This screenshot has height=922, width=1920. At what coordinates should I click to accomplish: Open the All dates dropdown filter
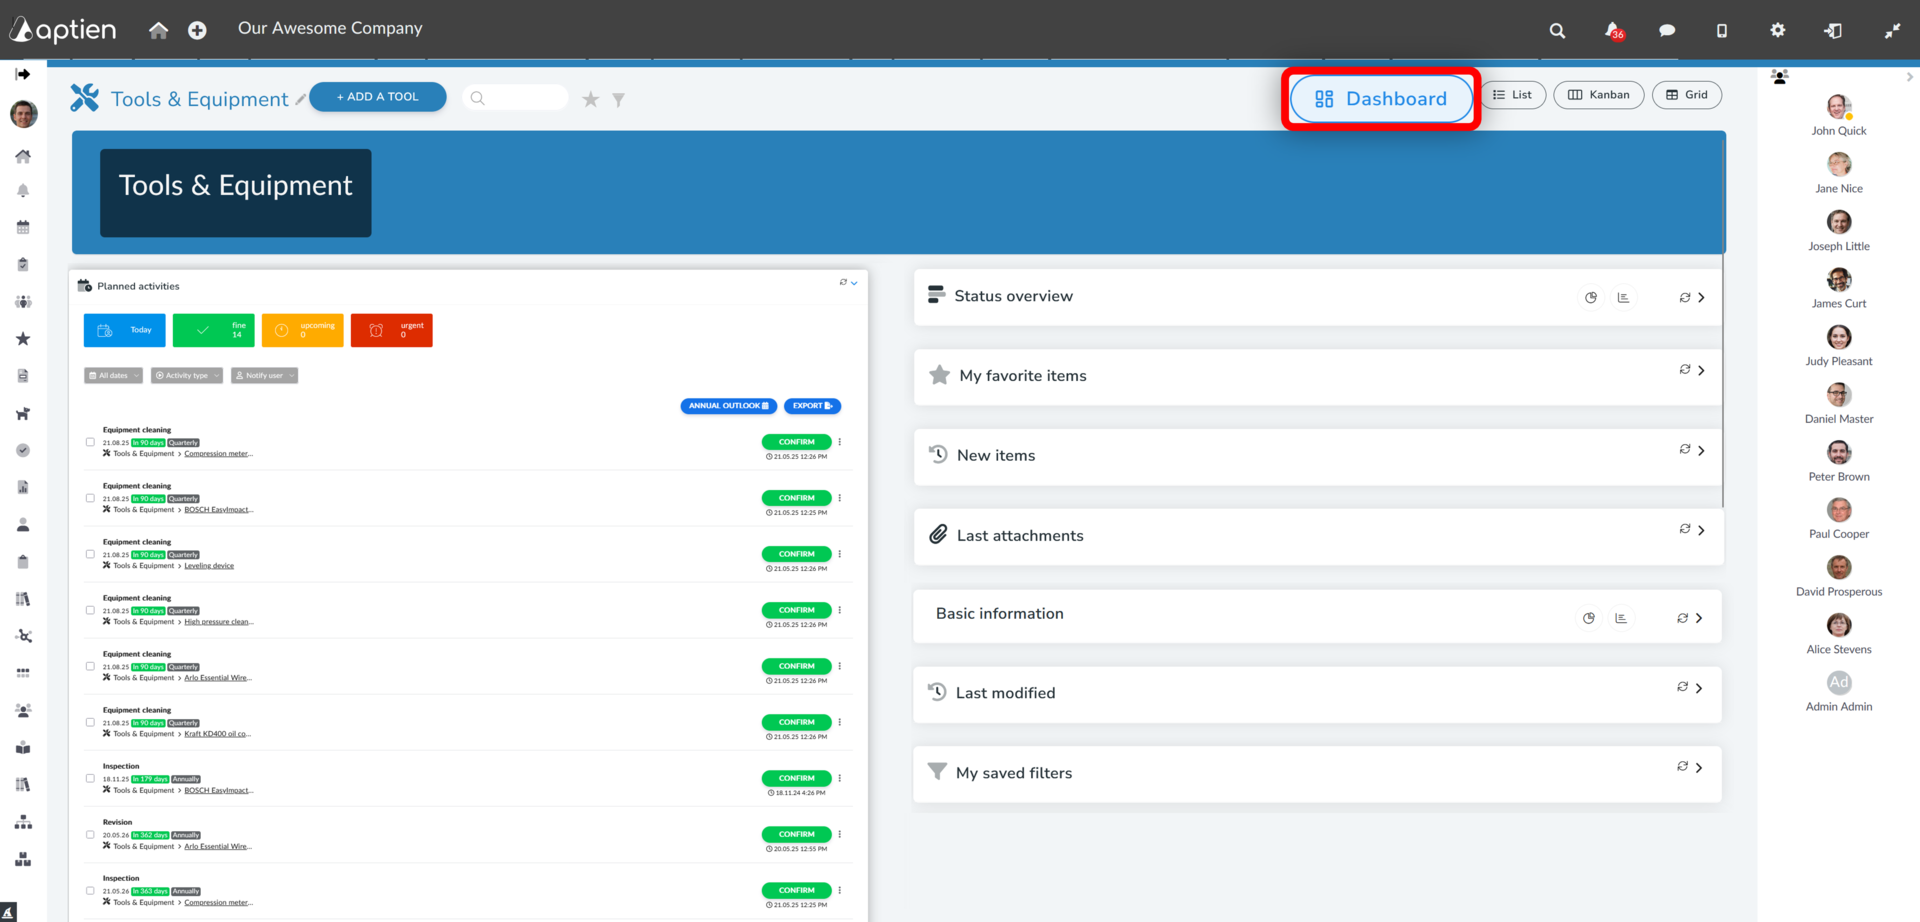point(113,376)
